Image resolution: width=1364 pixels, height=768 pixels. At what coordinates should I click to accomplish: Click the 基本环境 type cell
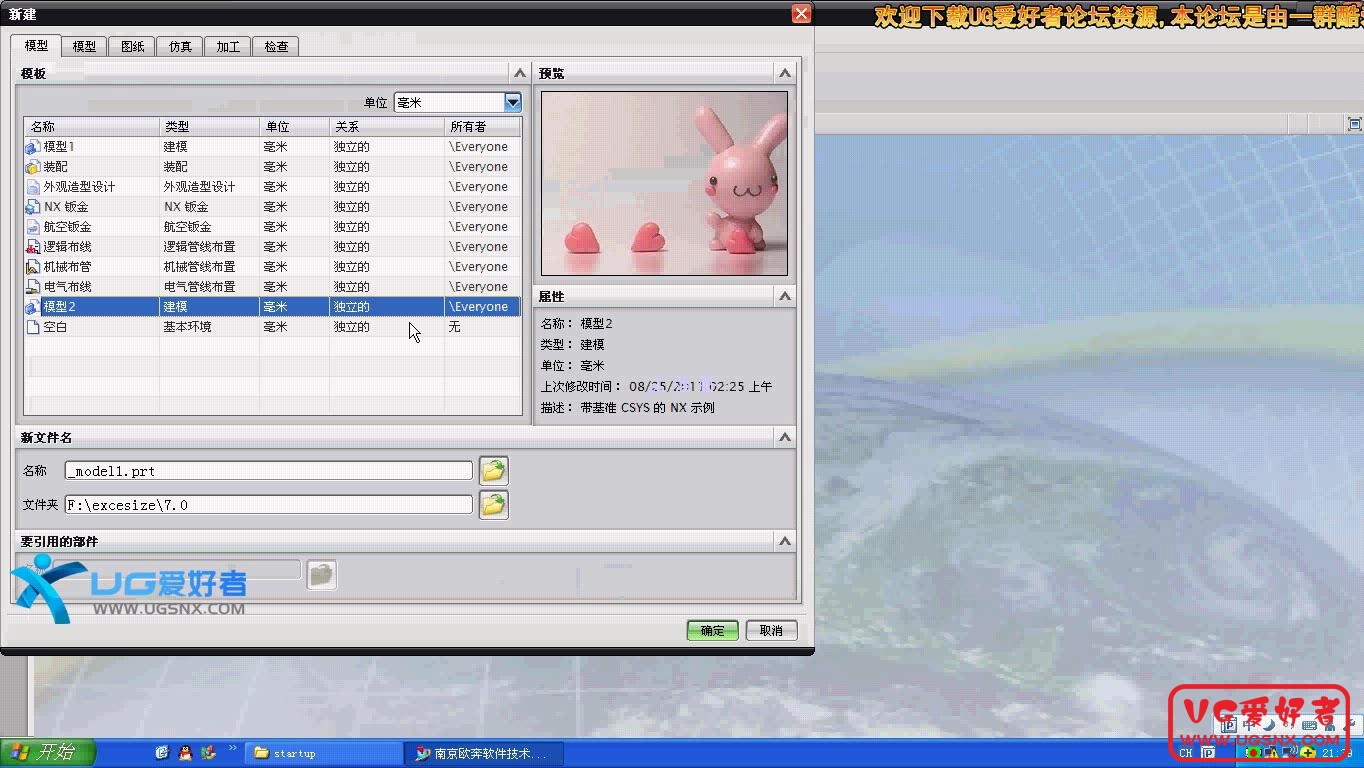point(210,327)
